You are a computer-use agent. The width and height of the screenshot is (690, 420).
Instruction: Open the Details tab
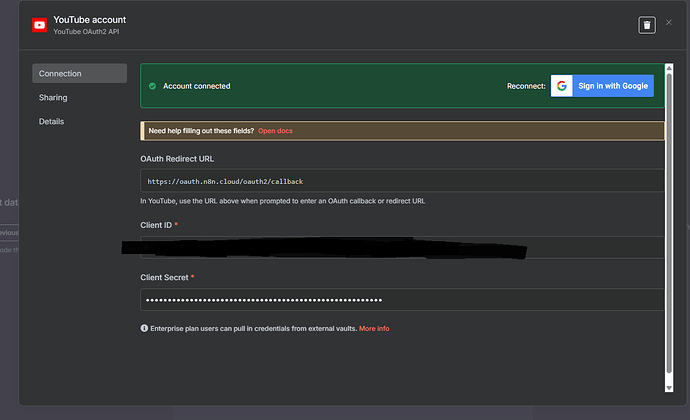click(51, 122)
